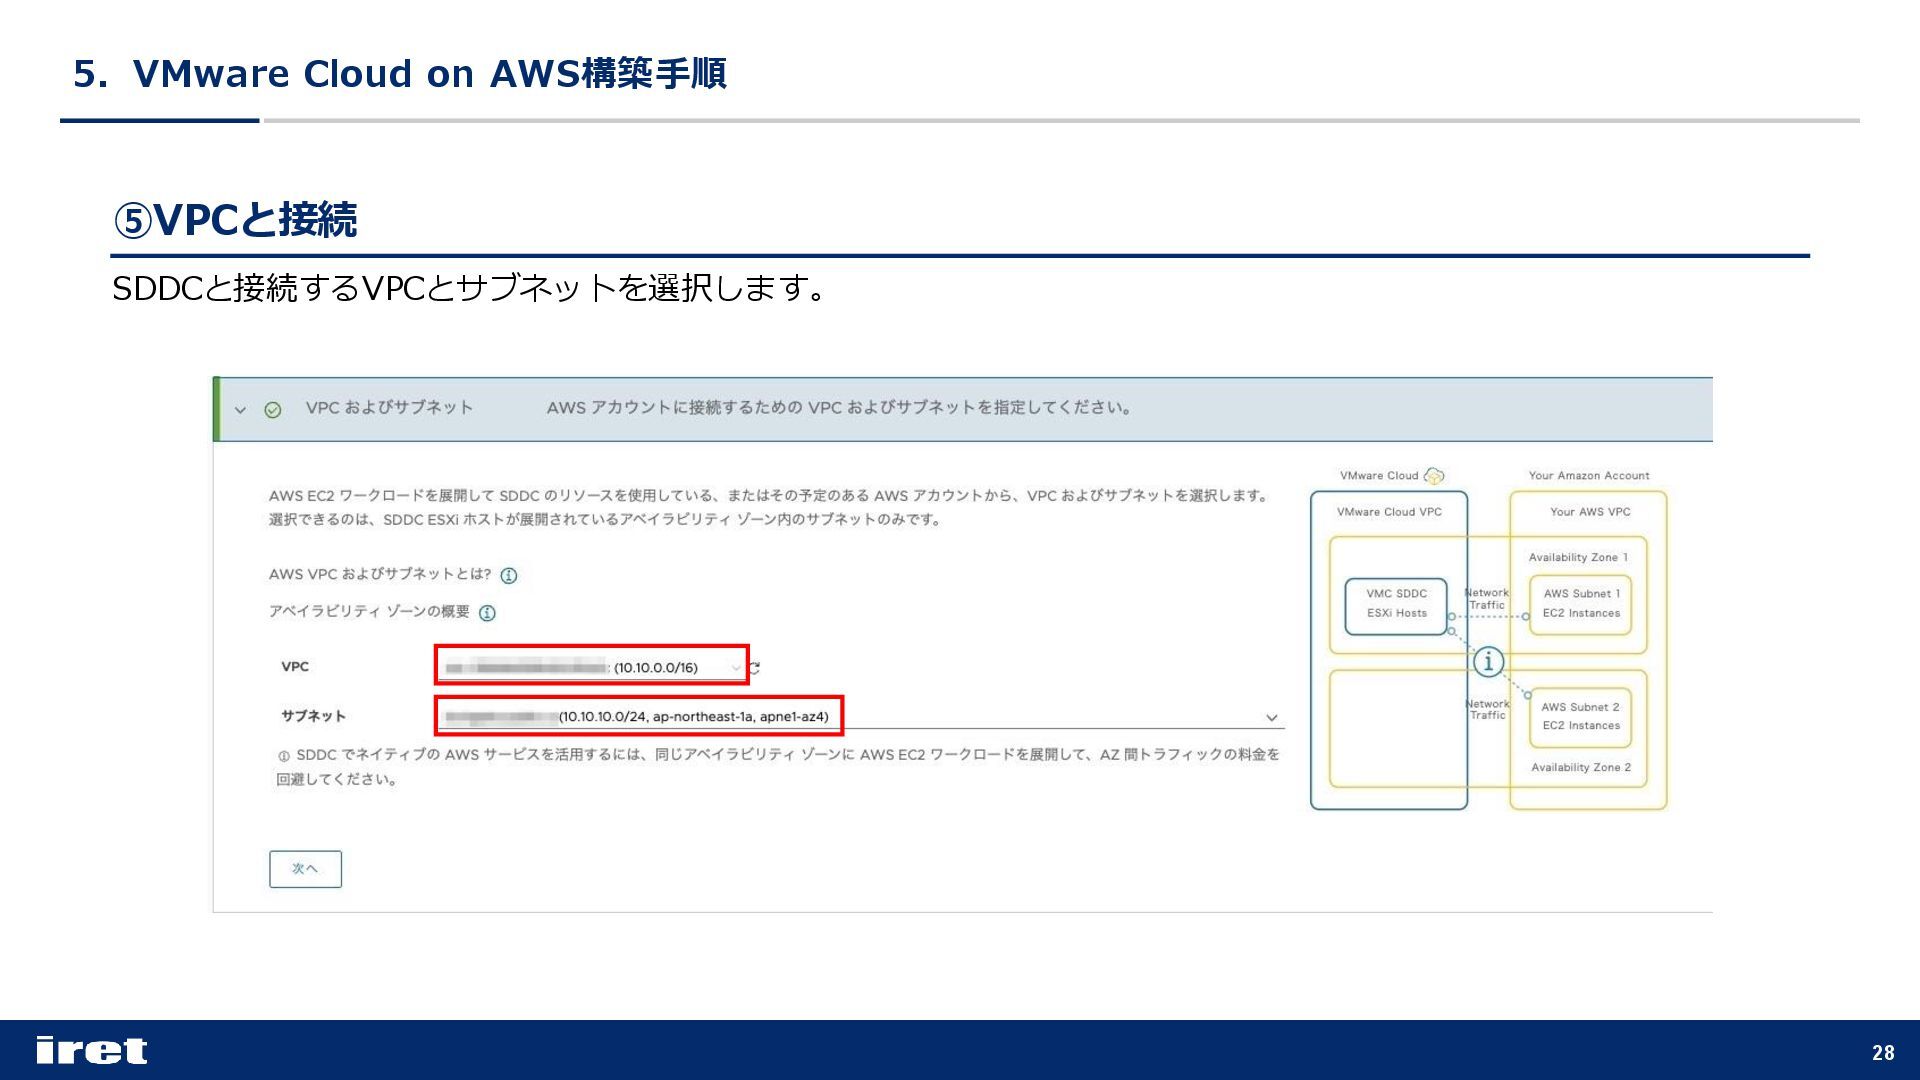Click the VMC SDDC ESXi Hosts box
Viewport: 1920px width, 1080px height.
click(x=1396, y=605)
